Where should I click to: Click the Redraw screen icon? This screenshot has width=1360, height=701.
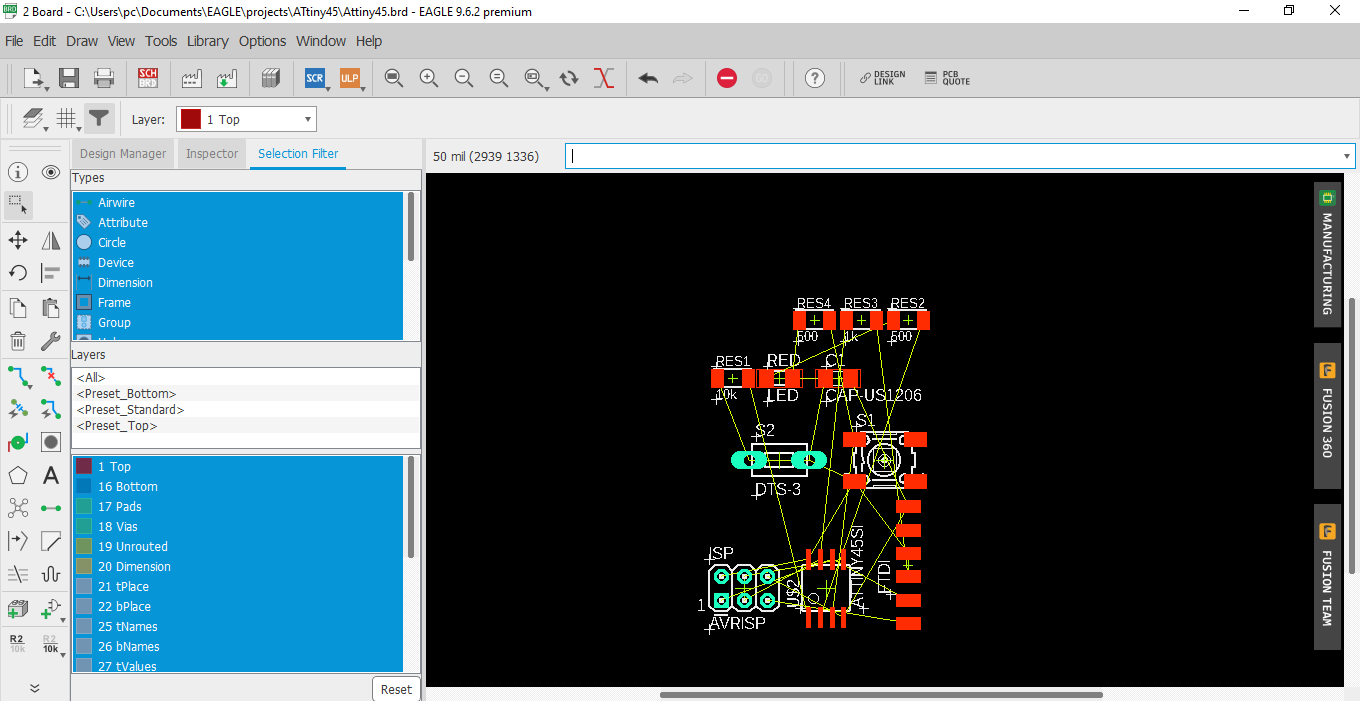[569, 78]
